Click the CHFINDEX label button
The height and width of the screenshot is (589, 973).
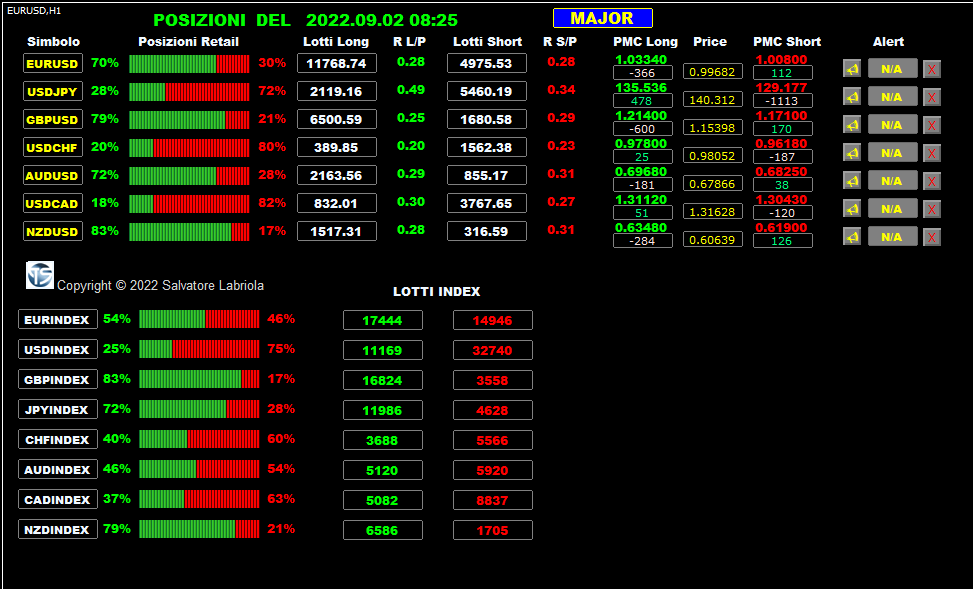(x=58, y=439)
